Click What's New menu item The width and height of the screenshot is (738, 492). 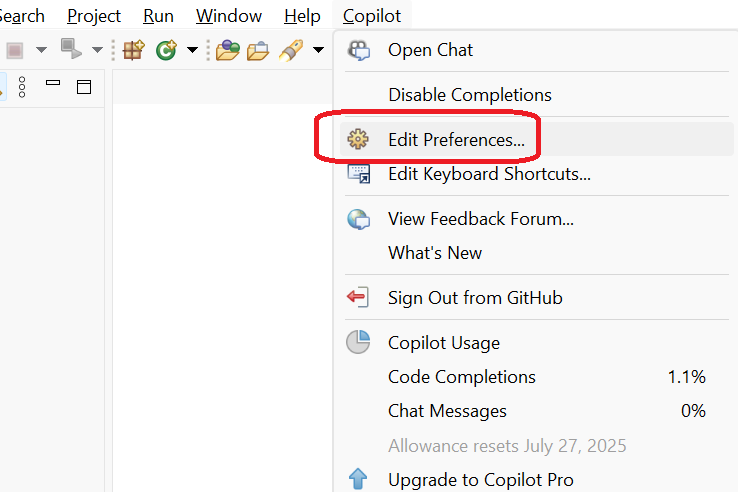coord(537,253)
